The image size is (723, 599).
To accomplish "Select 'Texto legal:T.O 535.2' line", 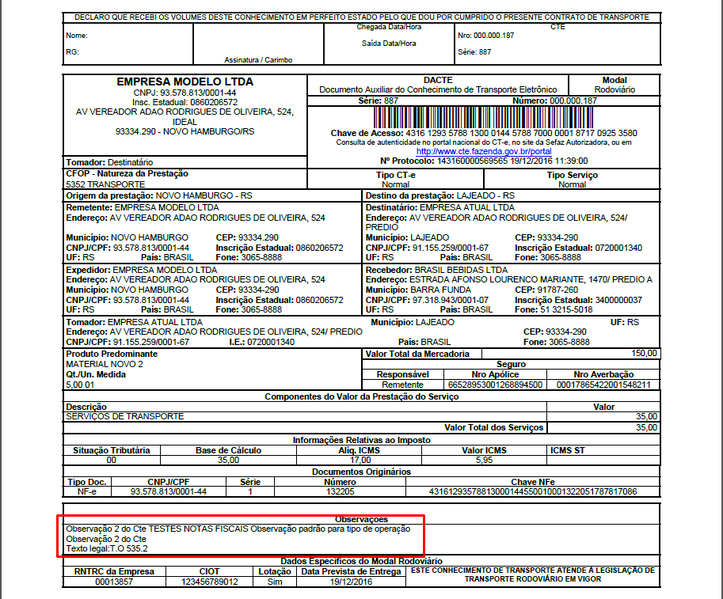I will (x=107, y=549).
